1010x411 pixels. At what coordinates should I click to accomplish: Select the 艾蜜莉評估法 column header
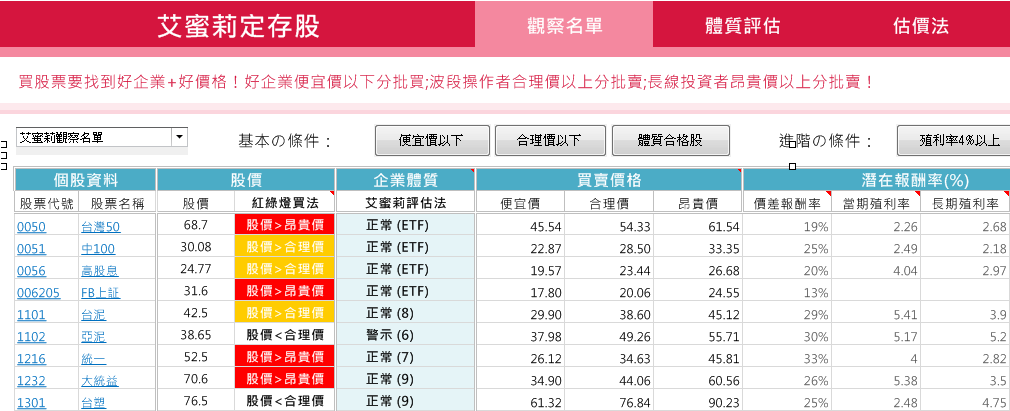405,203
